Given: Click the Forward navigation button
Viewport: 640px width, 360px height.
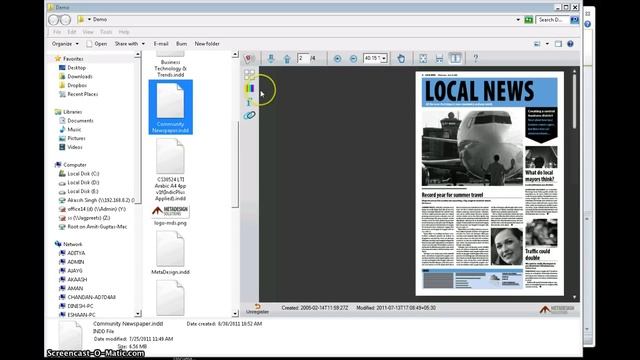Looking at the screenshot, I should coord(66,20).
